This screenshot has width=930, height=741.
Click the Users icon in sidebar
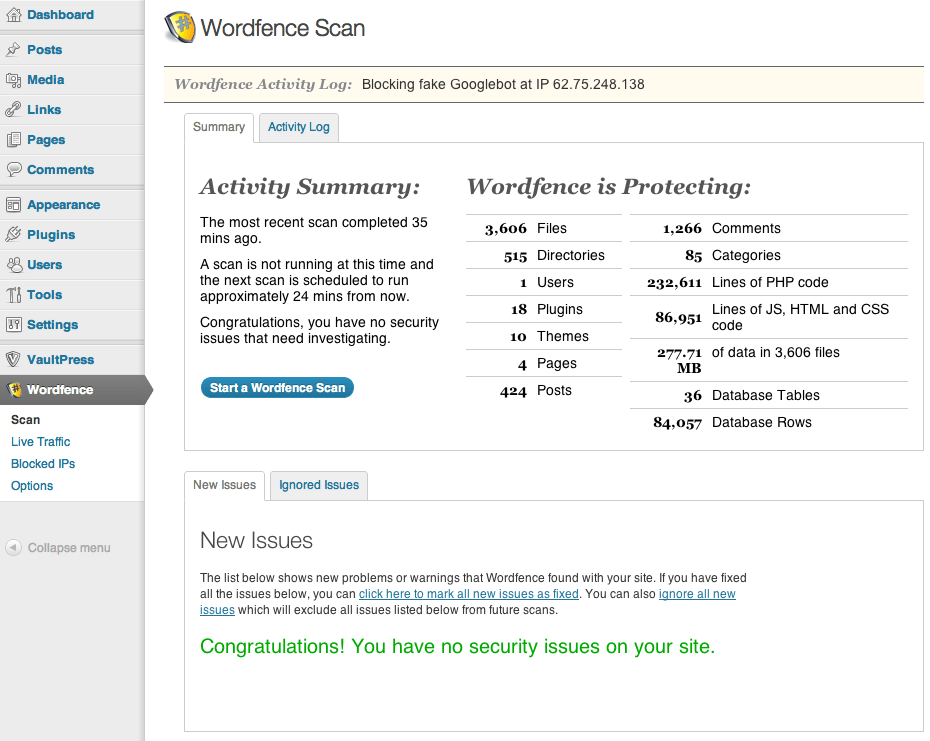click(x=13, y=265)
